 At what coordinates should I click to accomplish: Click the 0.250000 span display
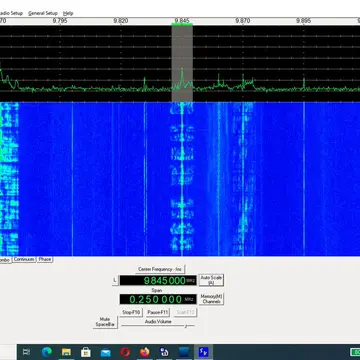tap(158, 299)
